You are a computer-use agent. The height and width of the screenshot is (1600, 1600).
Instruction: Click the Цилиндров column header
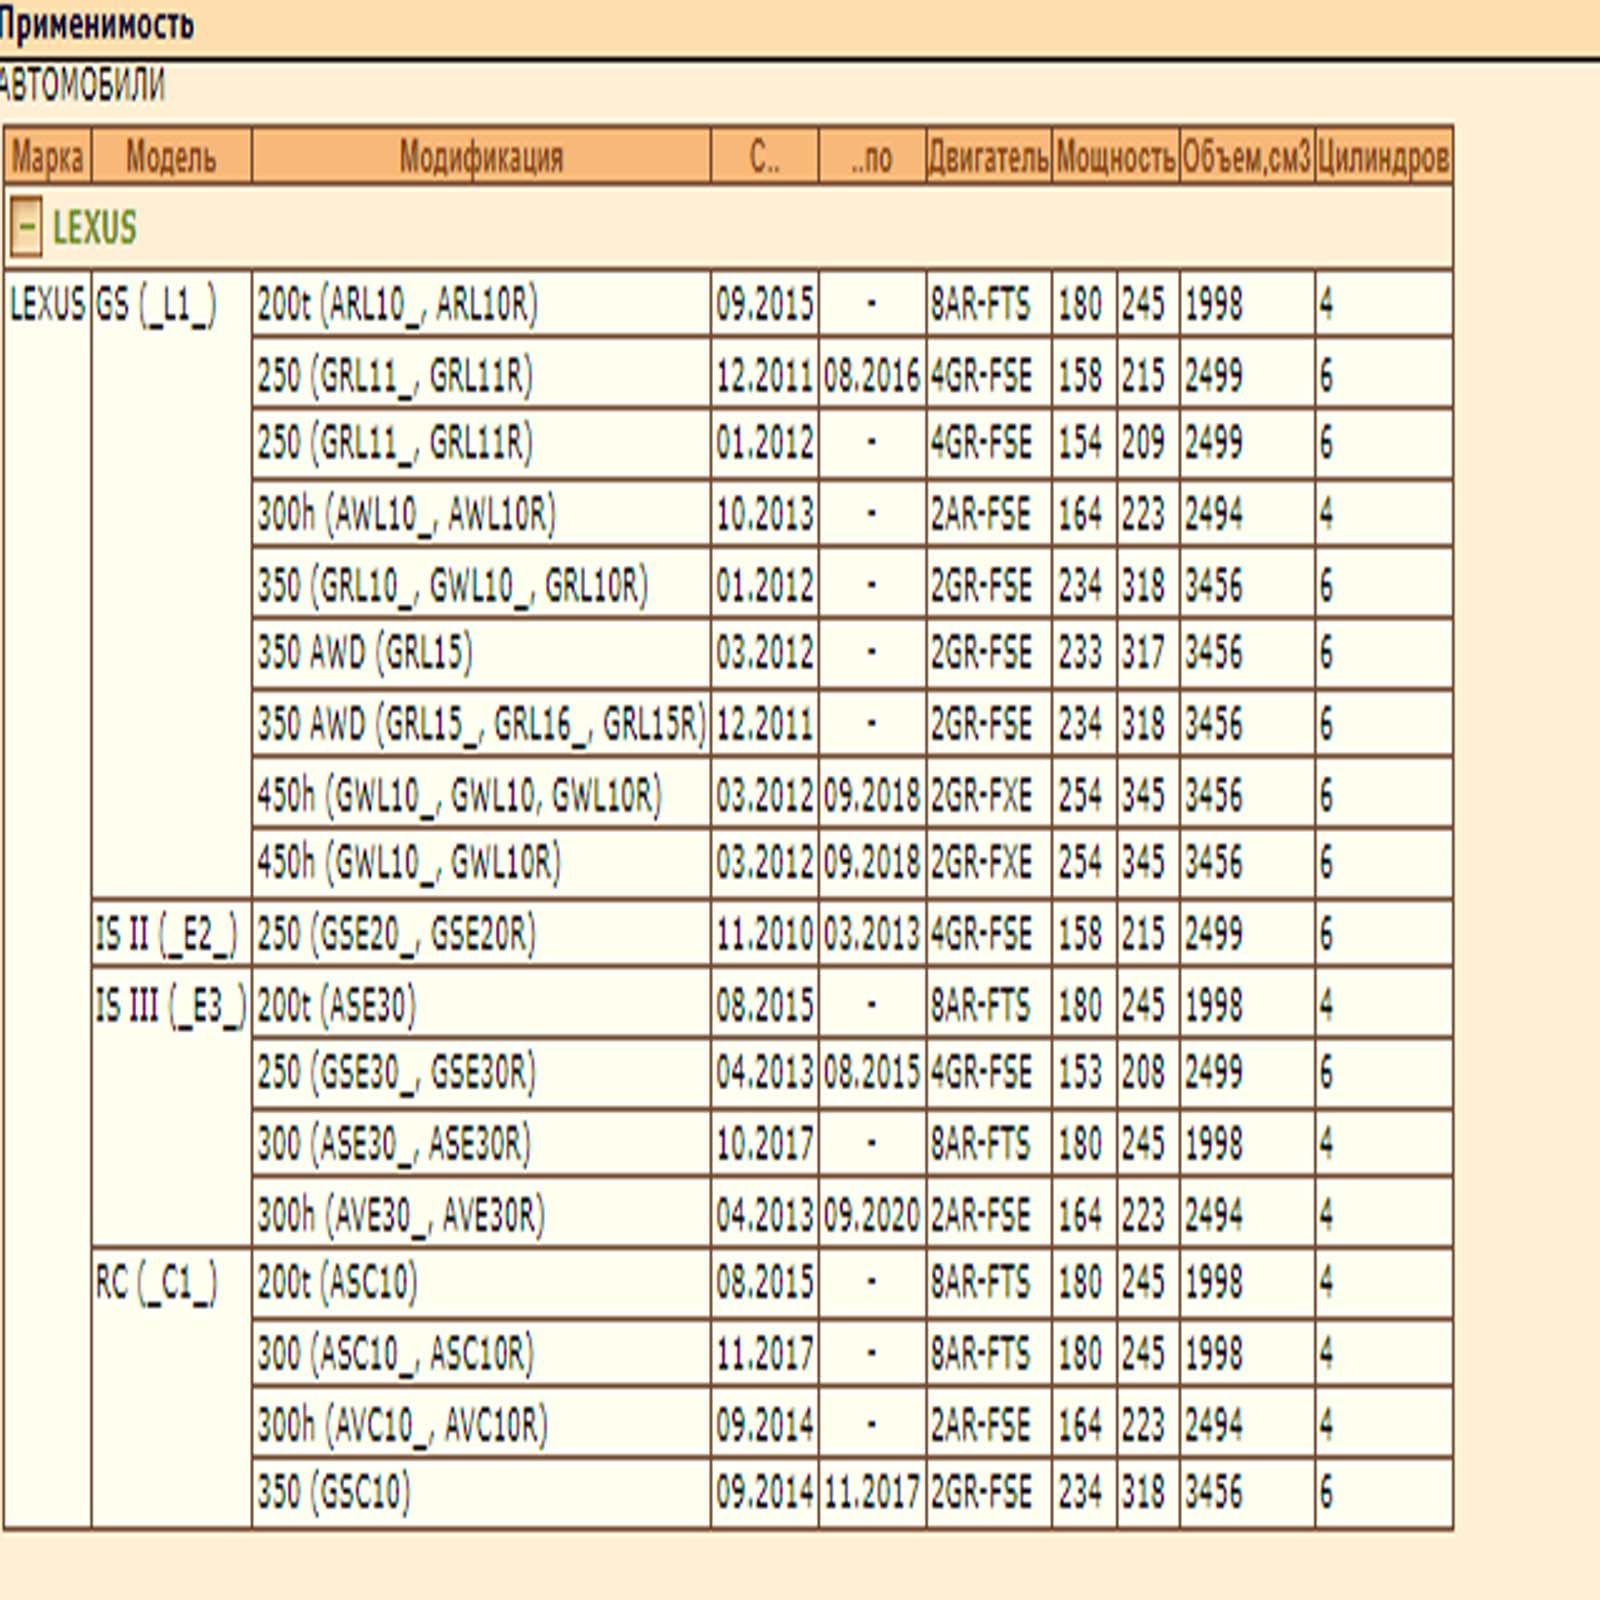(x=1383, y=157)
